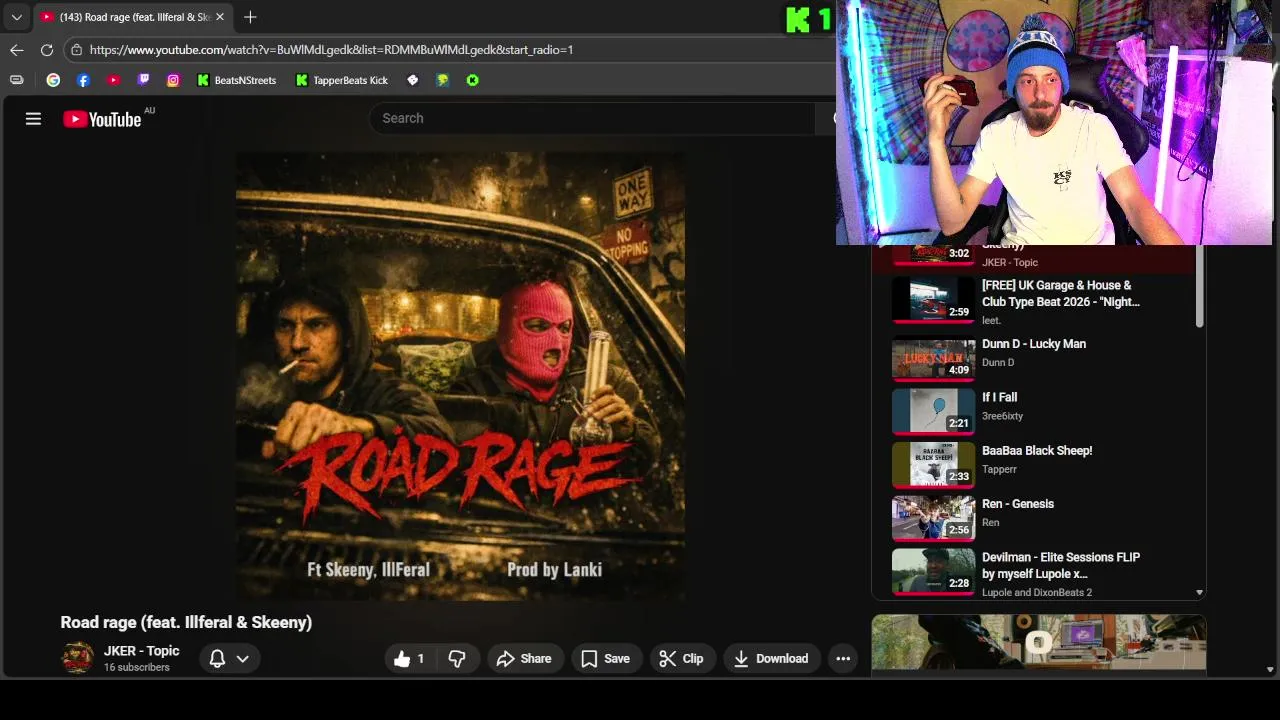Dislike the Road rage video
This screenshot has height=720, width=1280.
click(457, 658)
